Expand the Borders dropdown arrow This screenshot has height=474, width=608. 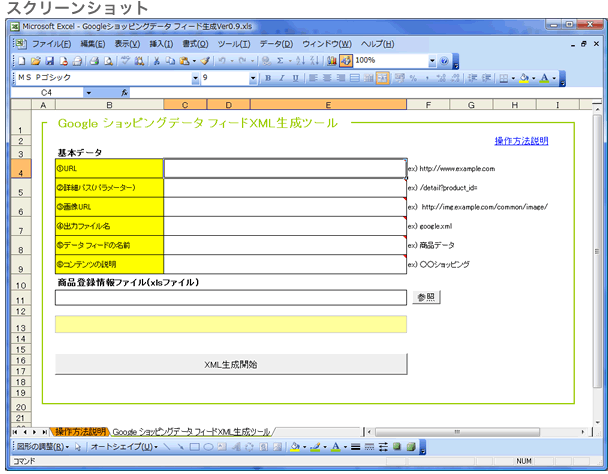pyautogui.click(x=513, y=78)
